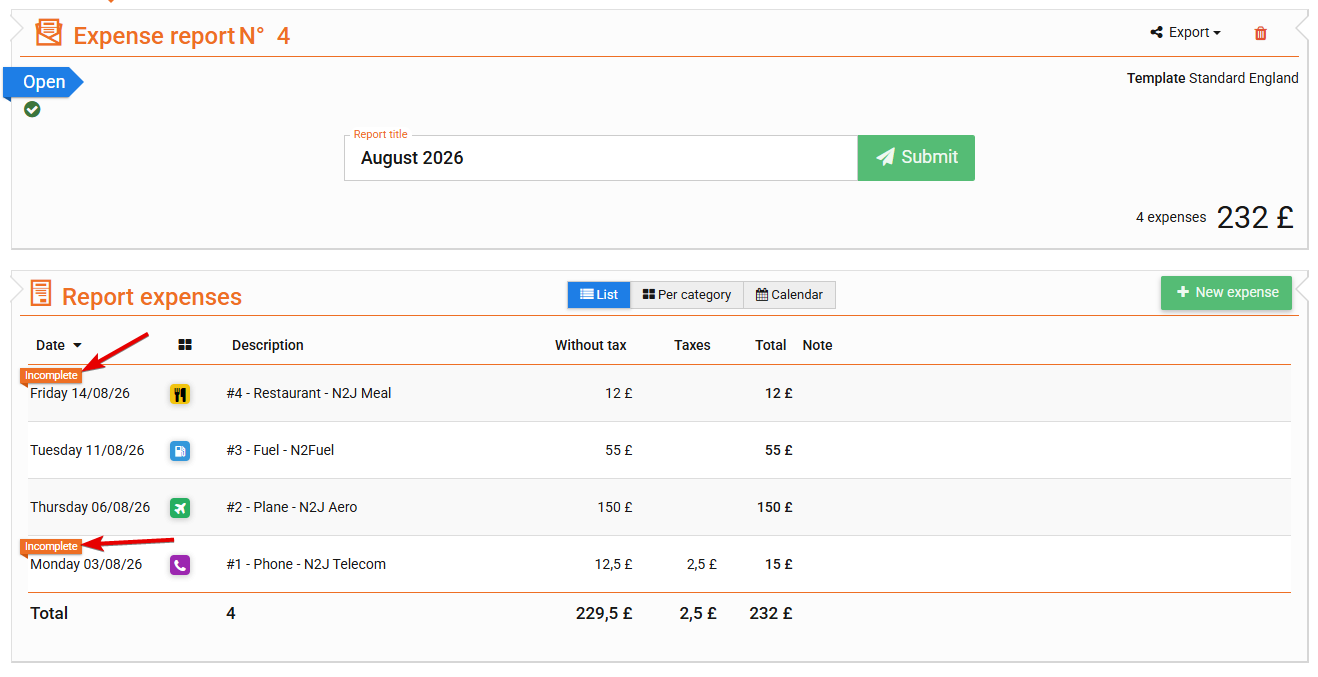Screen dimensions: 1318x677
Task: Click the 229,5 £ total without tax
Action: tap(604, 613)
